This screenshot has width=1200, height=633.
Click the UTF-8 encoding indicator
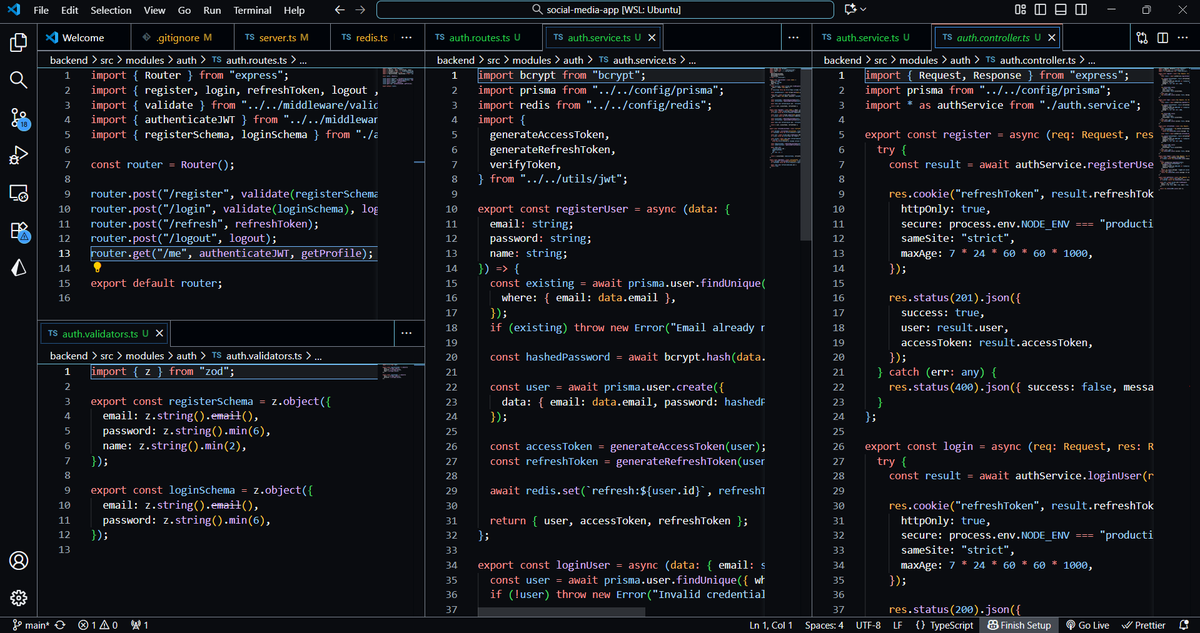[868, 625]
